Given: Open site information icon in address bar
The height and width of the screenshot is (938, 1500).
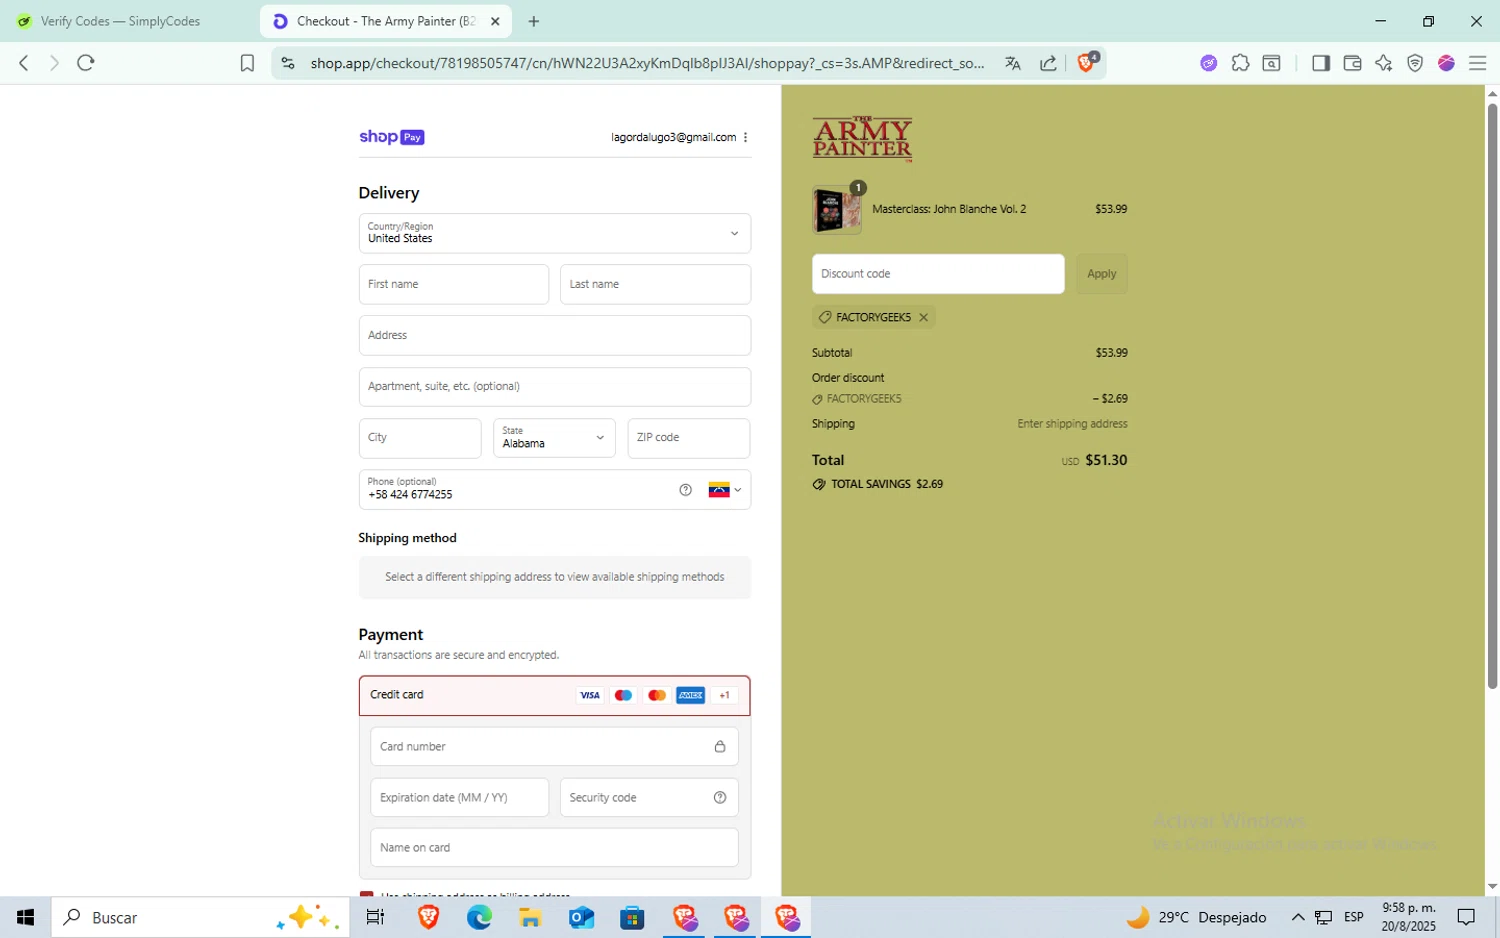Looking at the screenshot, I should click(x=288, y=63).
